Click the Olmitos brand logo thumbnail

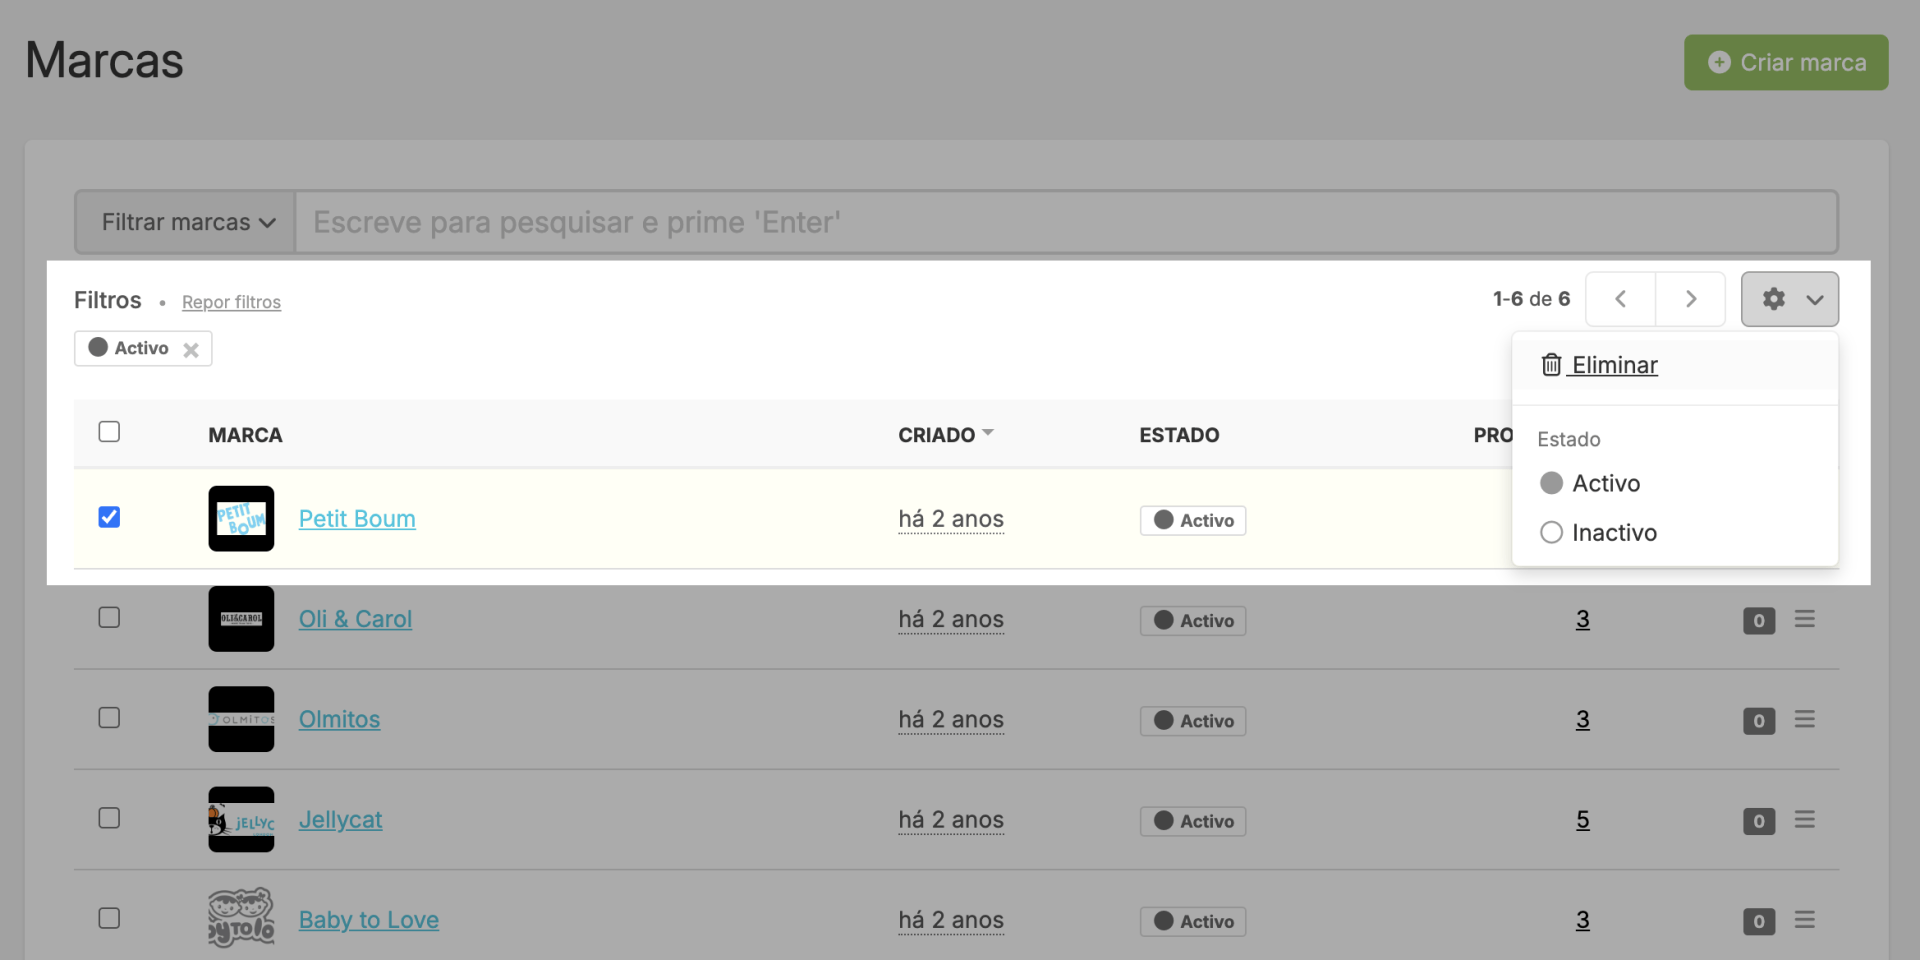click(x=241, y=719)
